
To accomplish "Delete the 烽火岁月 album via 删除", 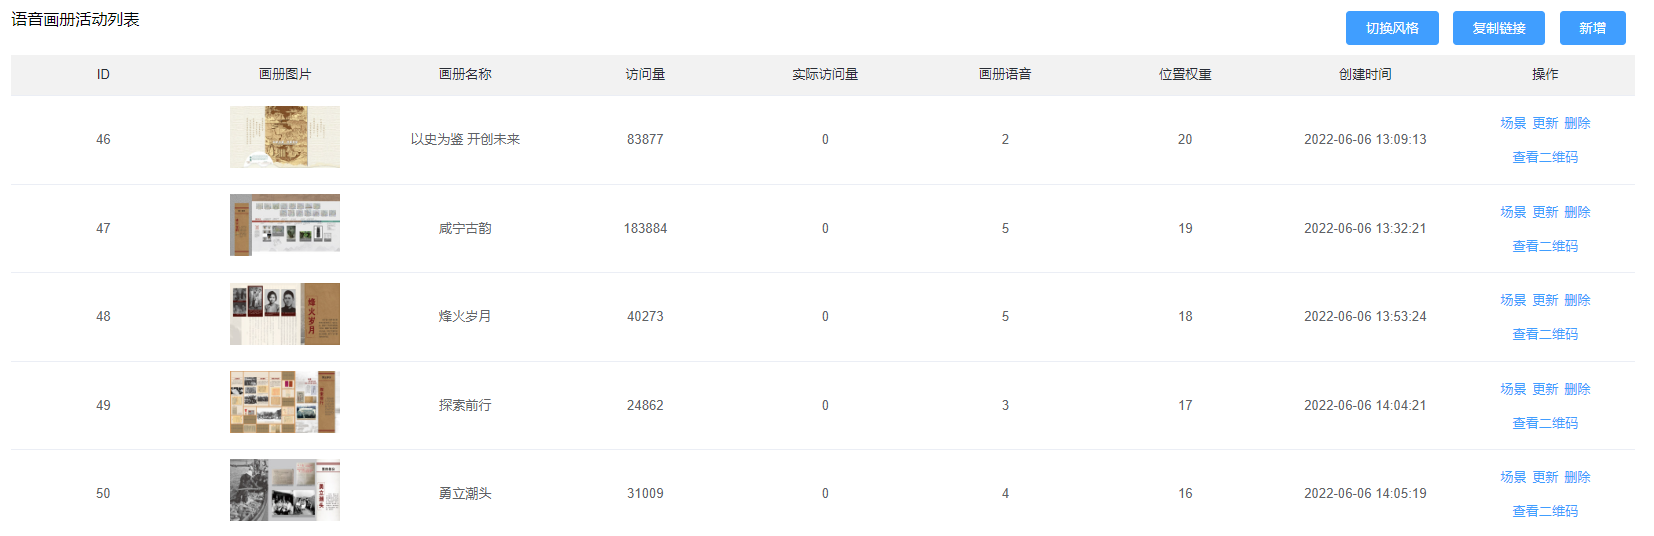I will (1577, 300).
